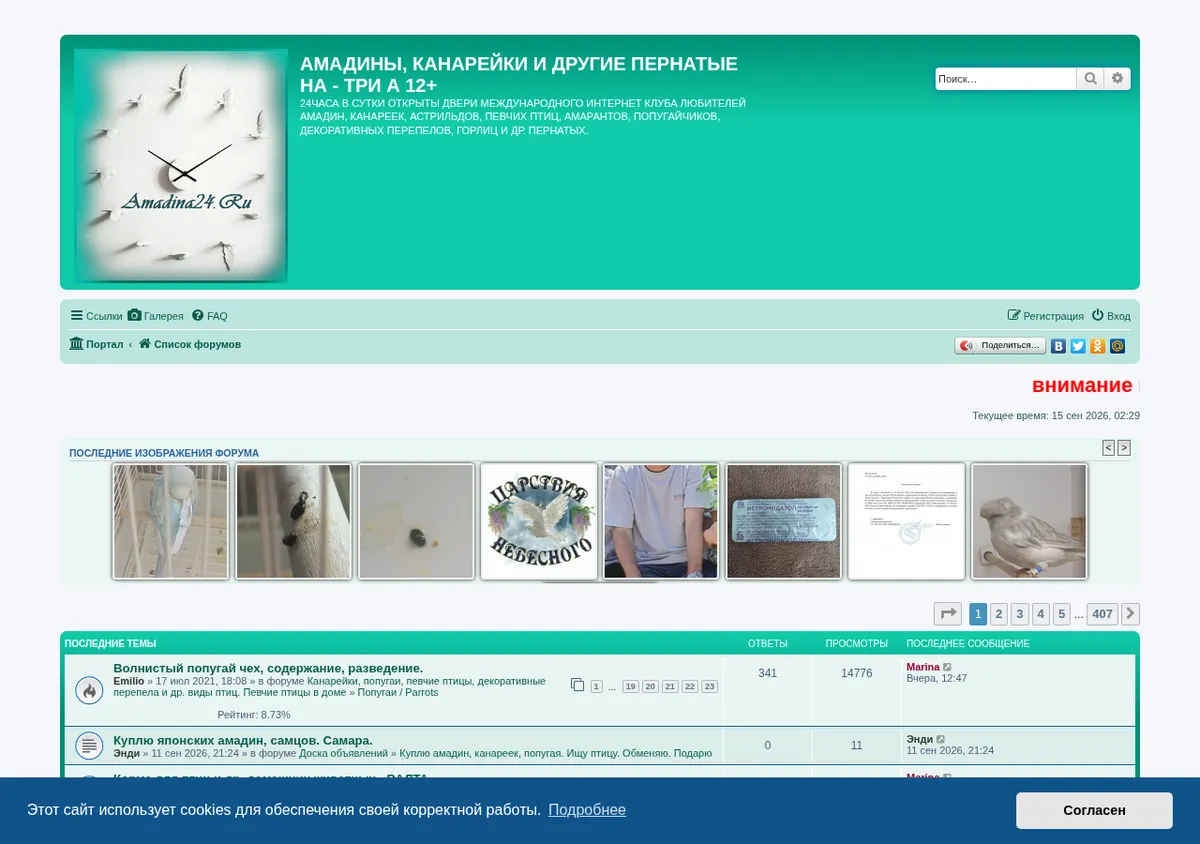
Task: View latest post icon next to Marina
Action: (948, 667)
